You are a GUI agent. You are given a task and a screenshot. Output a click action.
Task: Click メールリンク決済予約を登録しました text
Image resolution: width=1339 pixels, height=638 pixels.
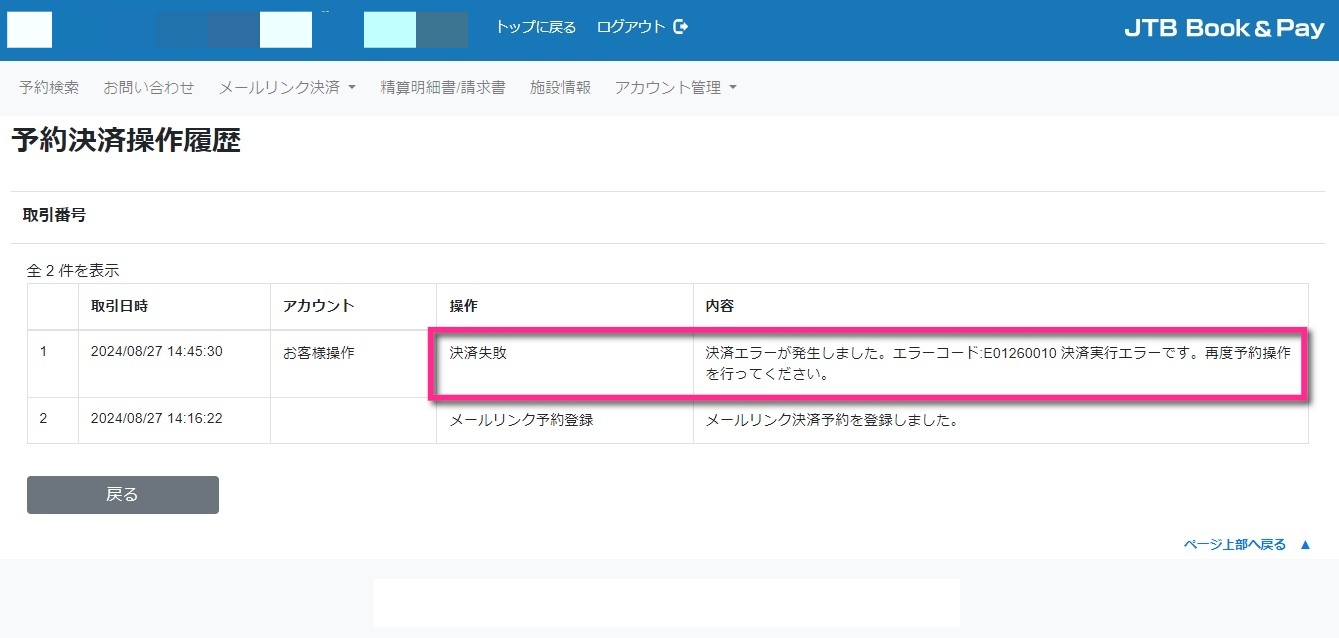[x=832, y=421]
